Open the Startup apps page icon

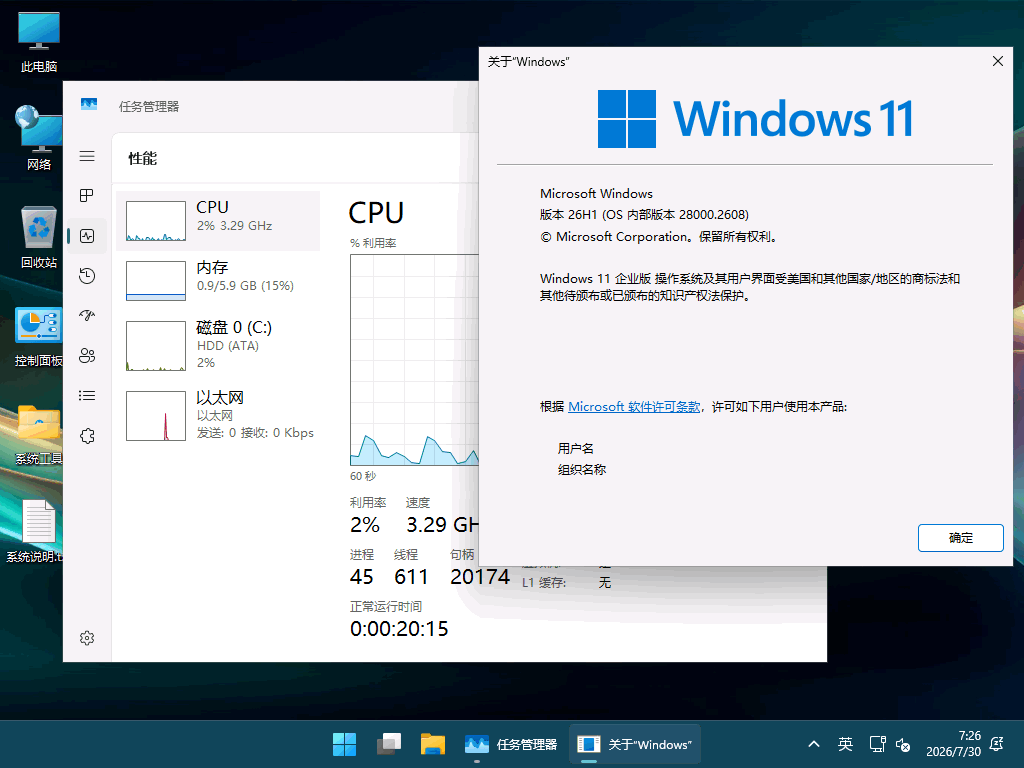[x=87, y=315]
